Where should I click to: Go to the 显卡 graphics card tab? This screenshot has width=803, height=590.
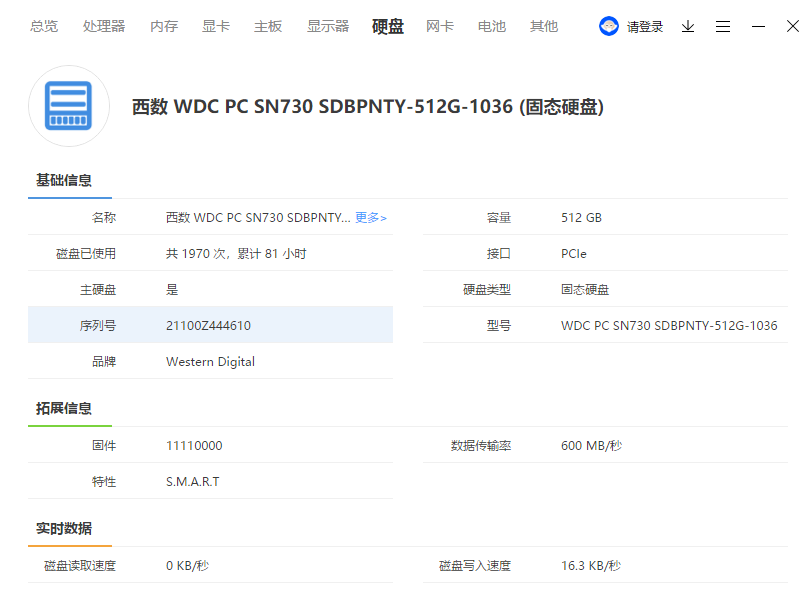point(216,26)
